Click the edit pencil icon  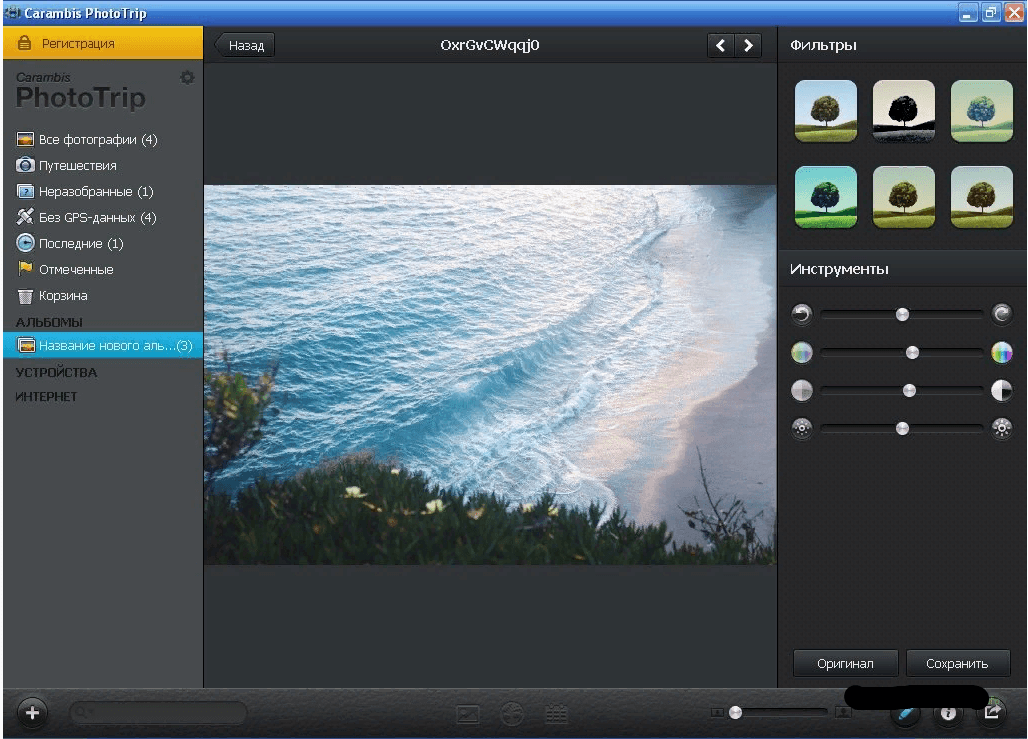(904, 713)
